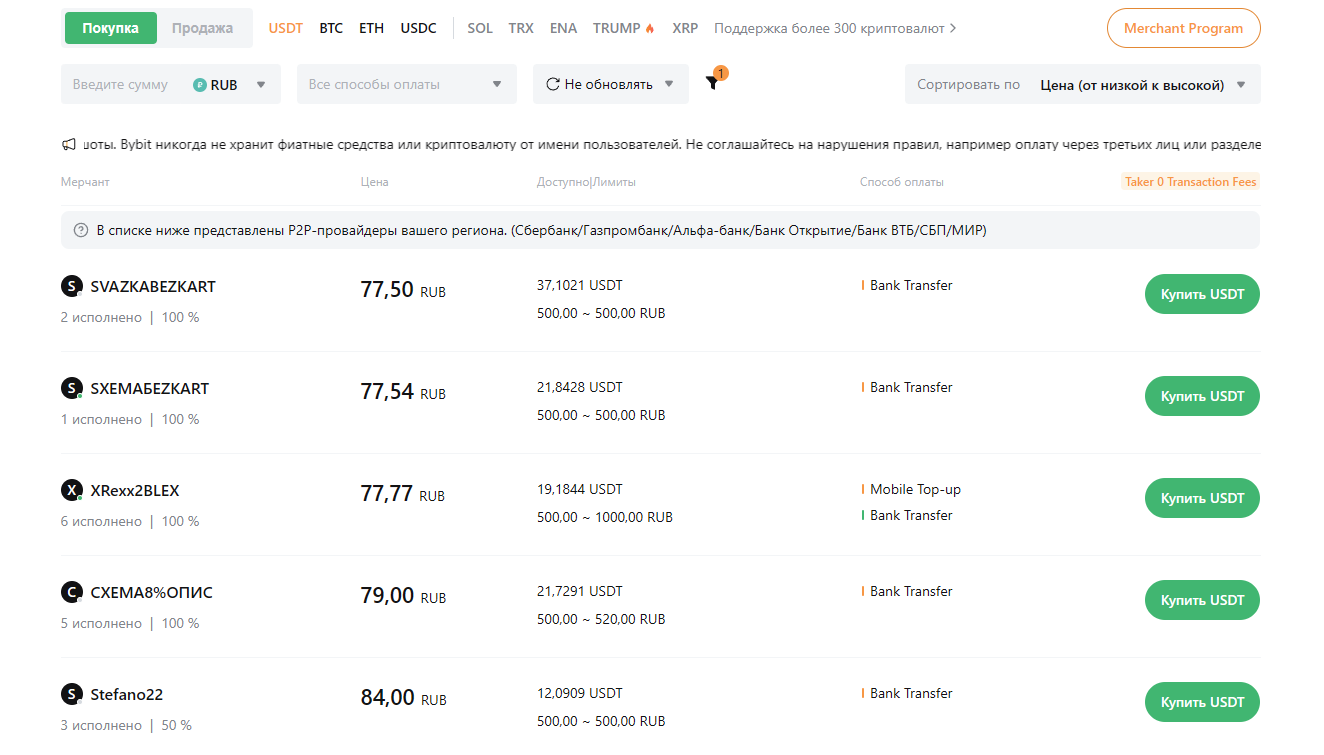Viewport: 1324px width, 755px height.
Task: Open Все способы оплаты dropdown
Action: click(407, 84)
